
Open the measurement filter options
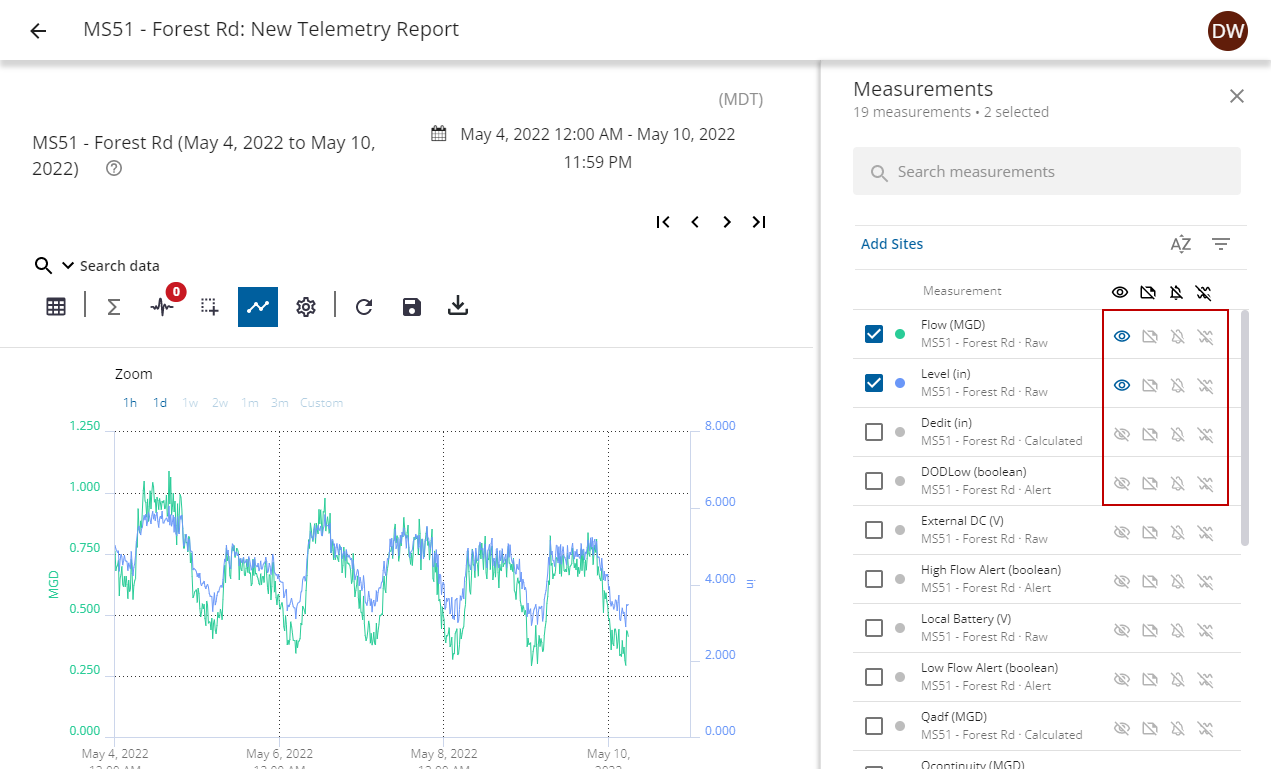[1220, 243]
